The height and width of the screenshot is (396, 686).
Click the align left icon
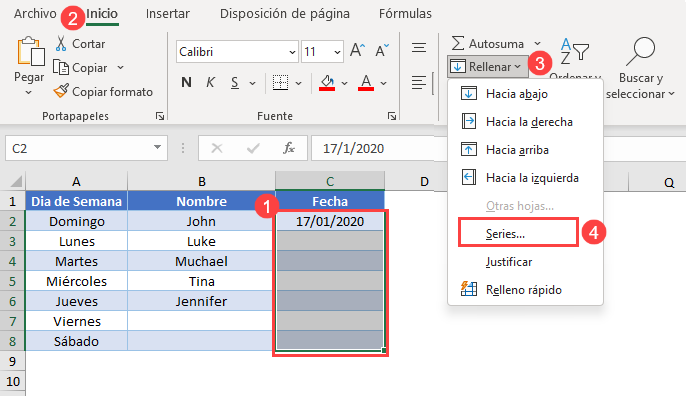(419, 82)
